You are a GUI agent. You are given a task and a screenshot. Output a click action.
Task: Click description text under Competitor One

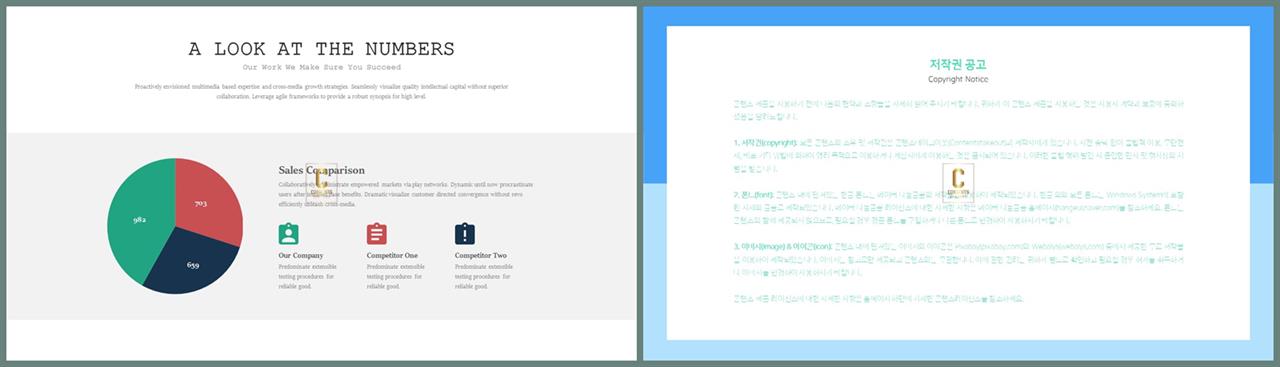pyautogui.click(x=395, y=277)
